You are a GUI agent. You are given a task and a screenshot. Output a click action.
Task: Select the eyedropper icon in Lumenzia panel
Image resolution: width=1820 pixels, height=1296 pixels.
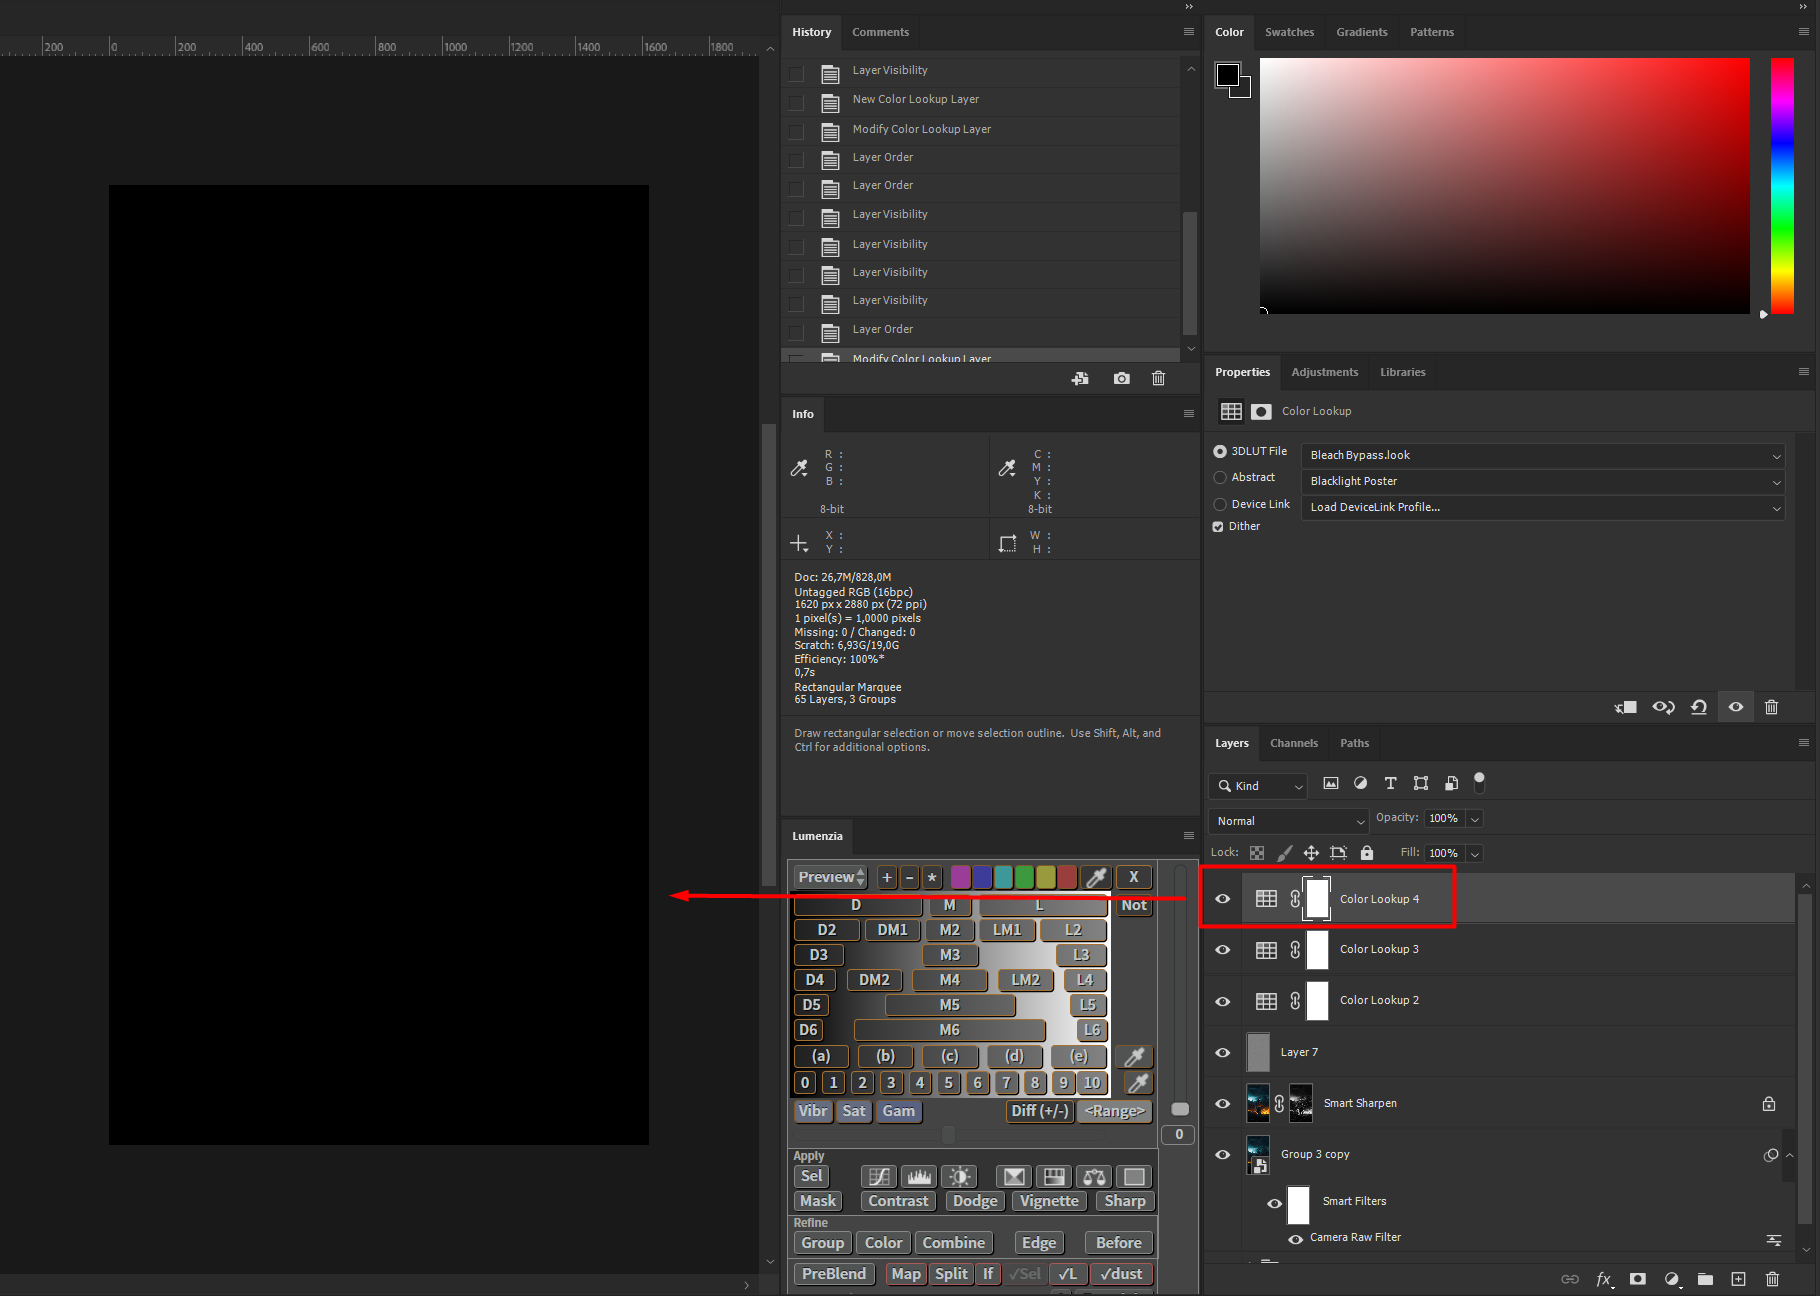[1097, 877]
